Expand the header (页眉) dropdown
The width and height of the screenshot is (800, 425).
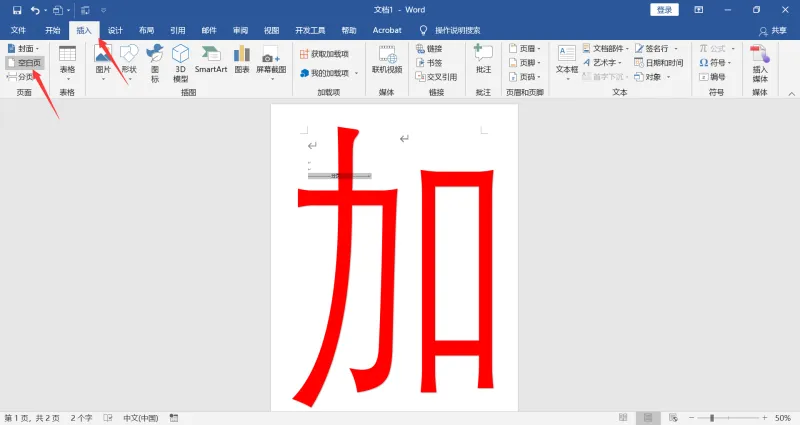tap(525, 48)
